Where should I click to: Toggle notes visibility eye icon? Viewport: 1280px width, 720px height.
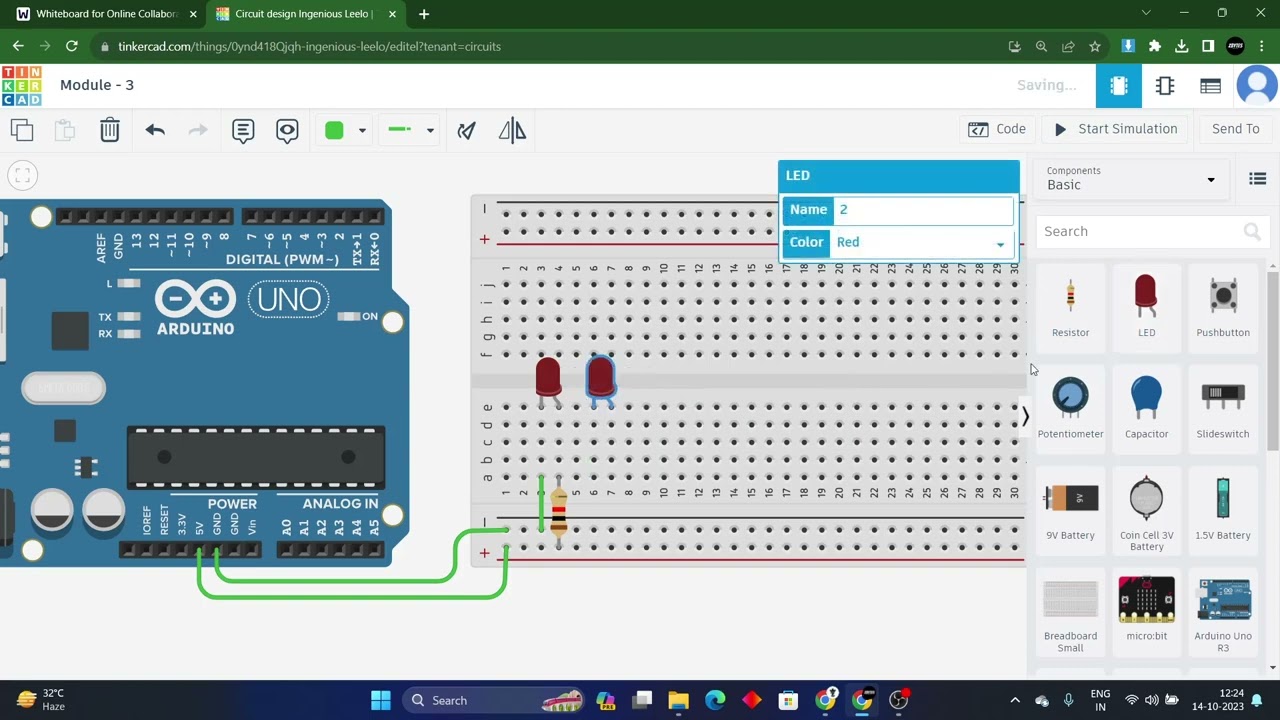(x=287, y=130)
